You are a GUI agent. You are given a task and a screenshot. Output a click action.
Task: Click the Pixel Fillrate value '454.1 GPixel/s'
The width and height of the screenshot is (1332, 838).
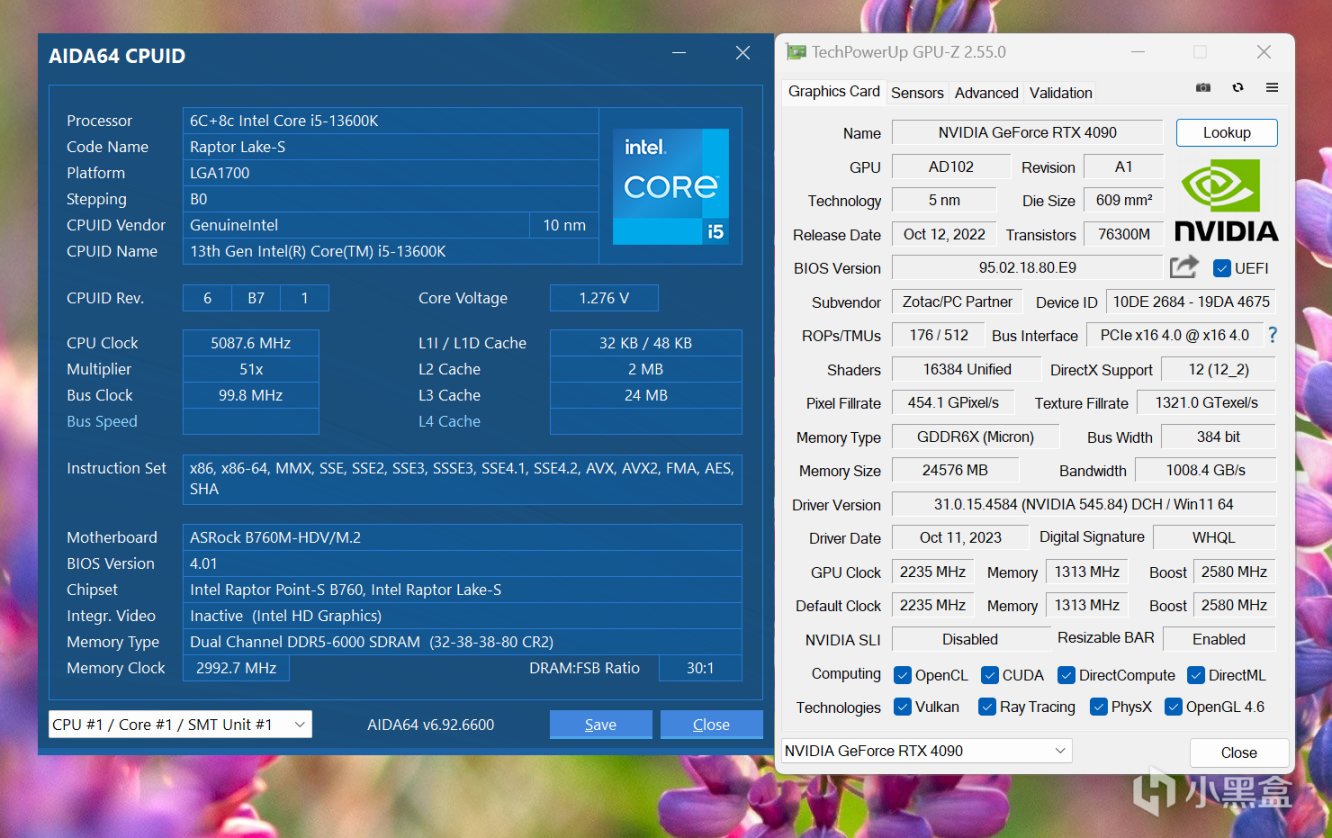click(953, 403)
